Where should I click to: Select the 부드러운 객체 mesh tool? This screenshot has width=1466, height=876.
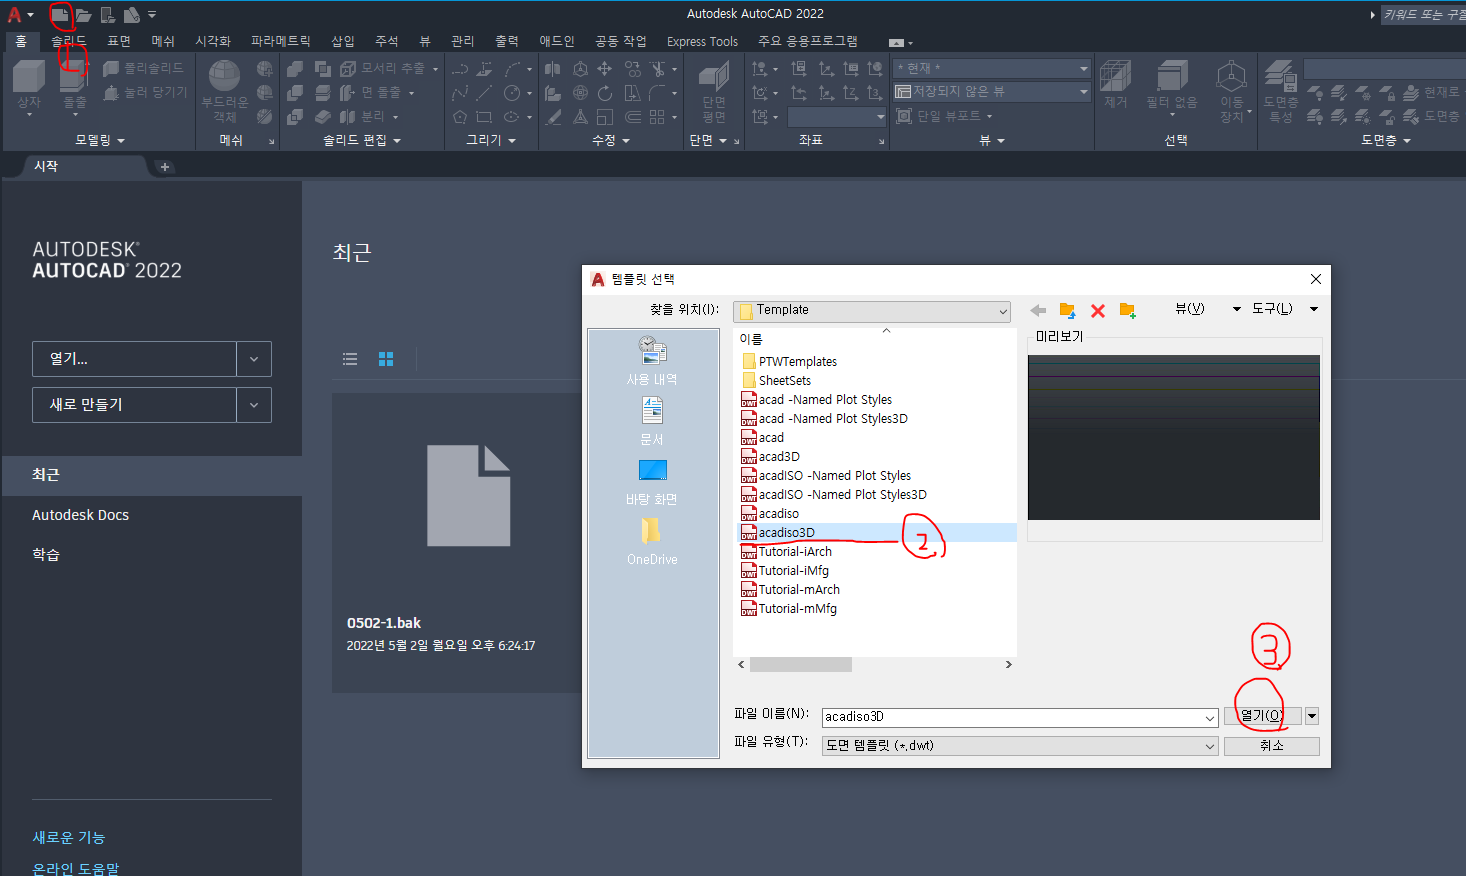224,90
